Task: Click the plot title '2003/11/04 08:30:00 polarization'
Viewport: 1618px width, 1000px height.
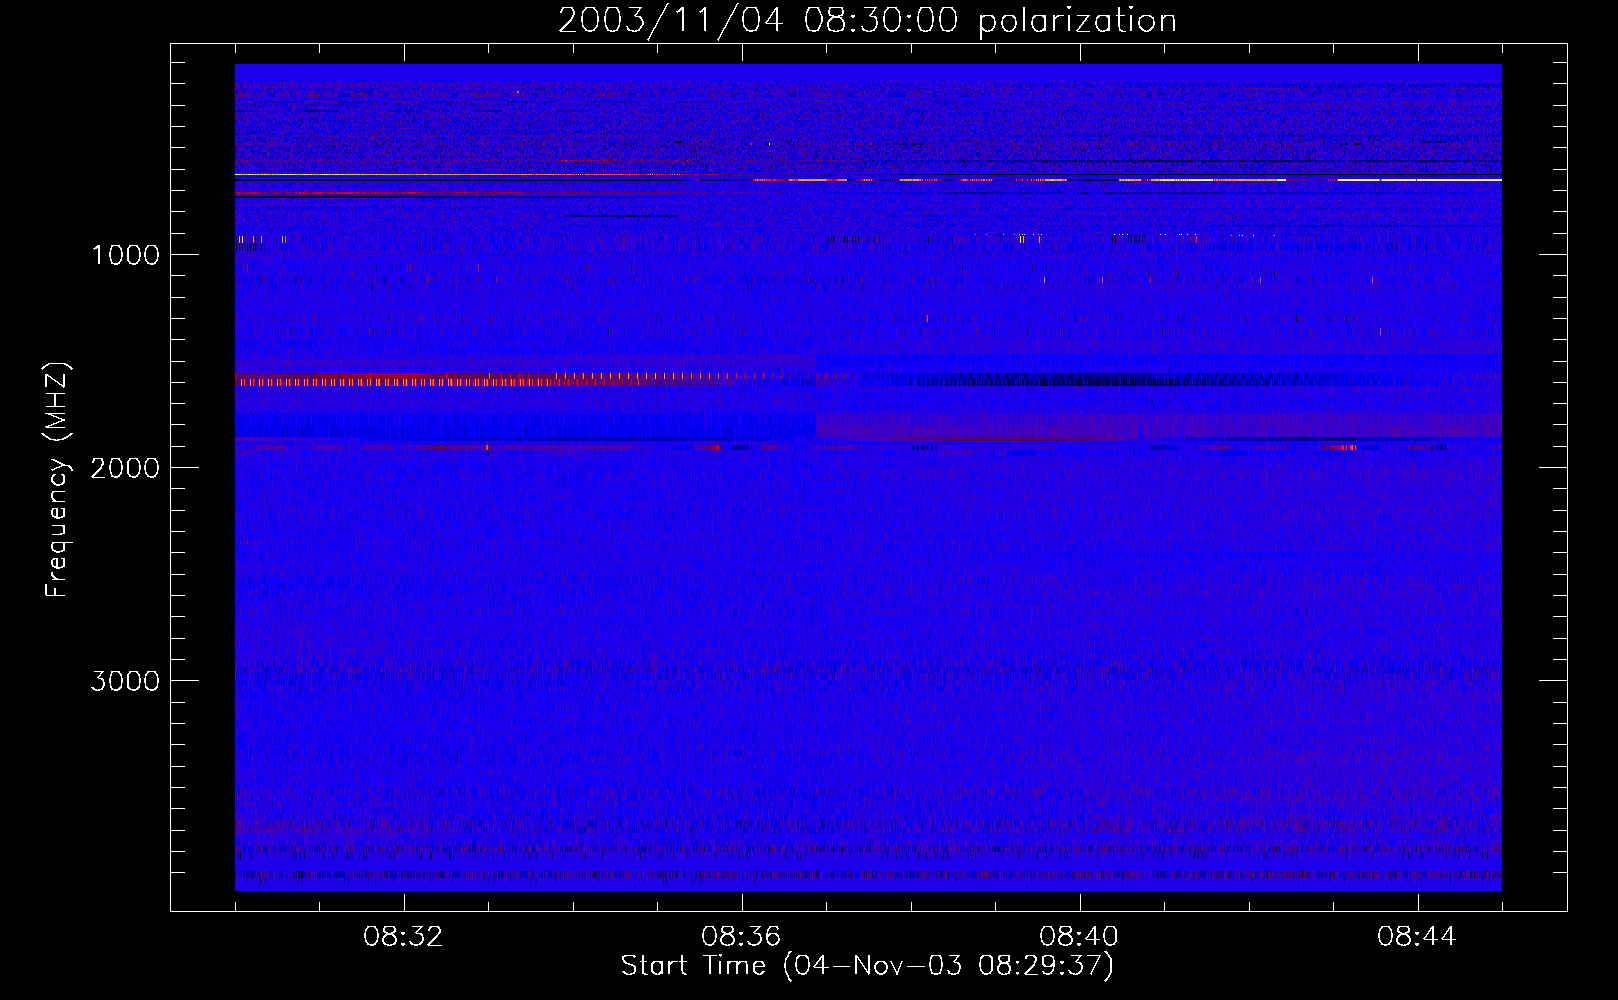Action: tap(867, 21)
